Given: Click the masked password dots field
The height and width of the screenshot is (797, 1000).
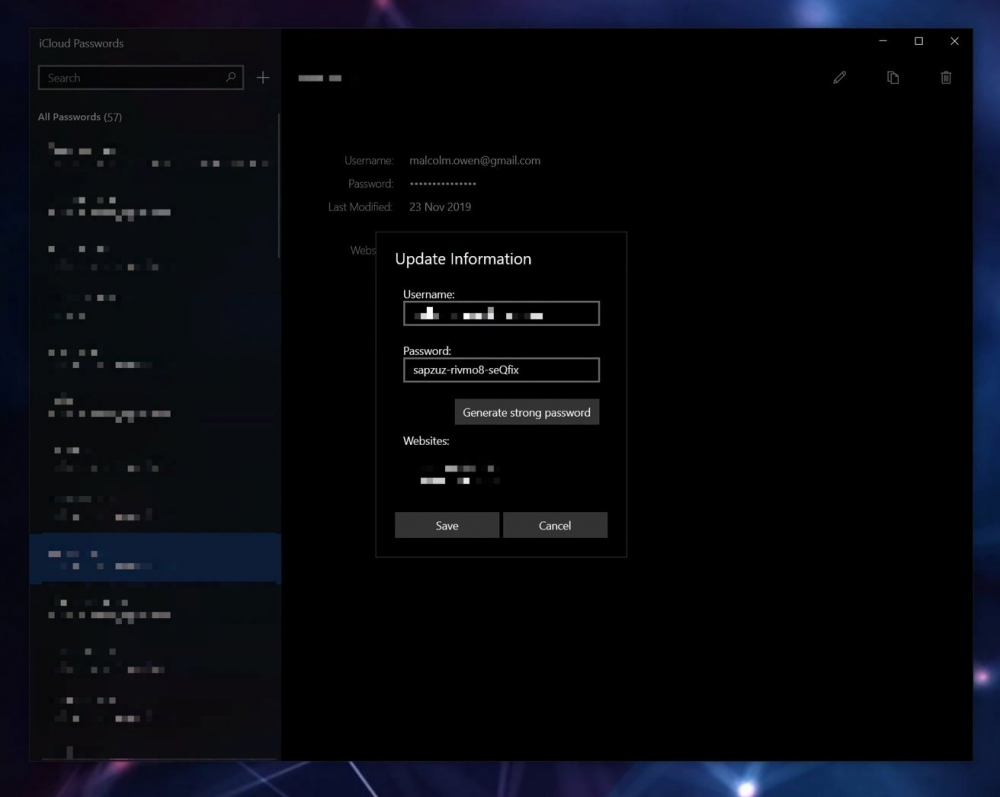Looking at the screenshot, I should tap(443, 183).
